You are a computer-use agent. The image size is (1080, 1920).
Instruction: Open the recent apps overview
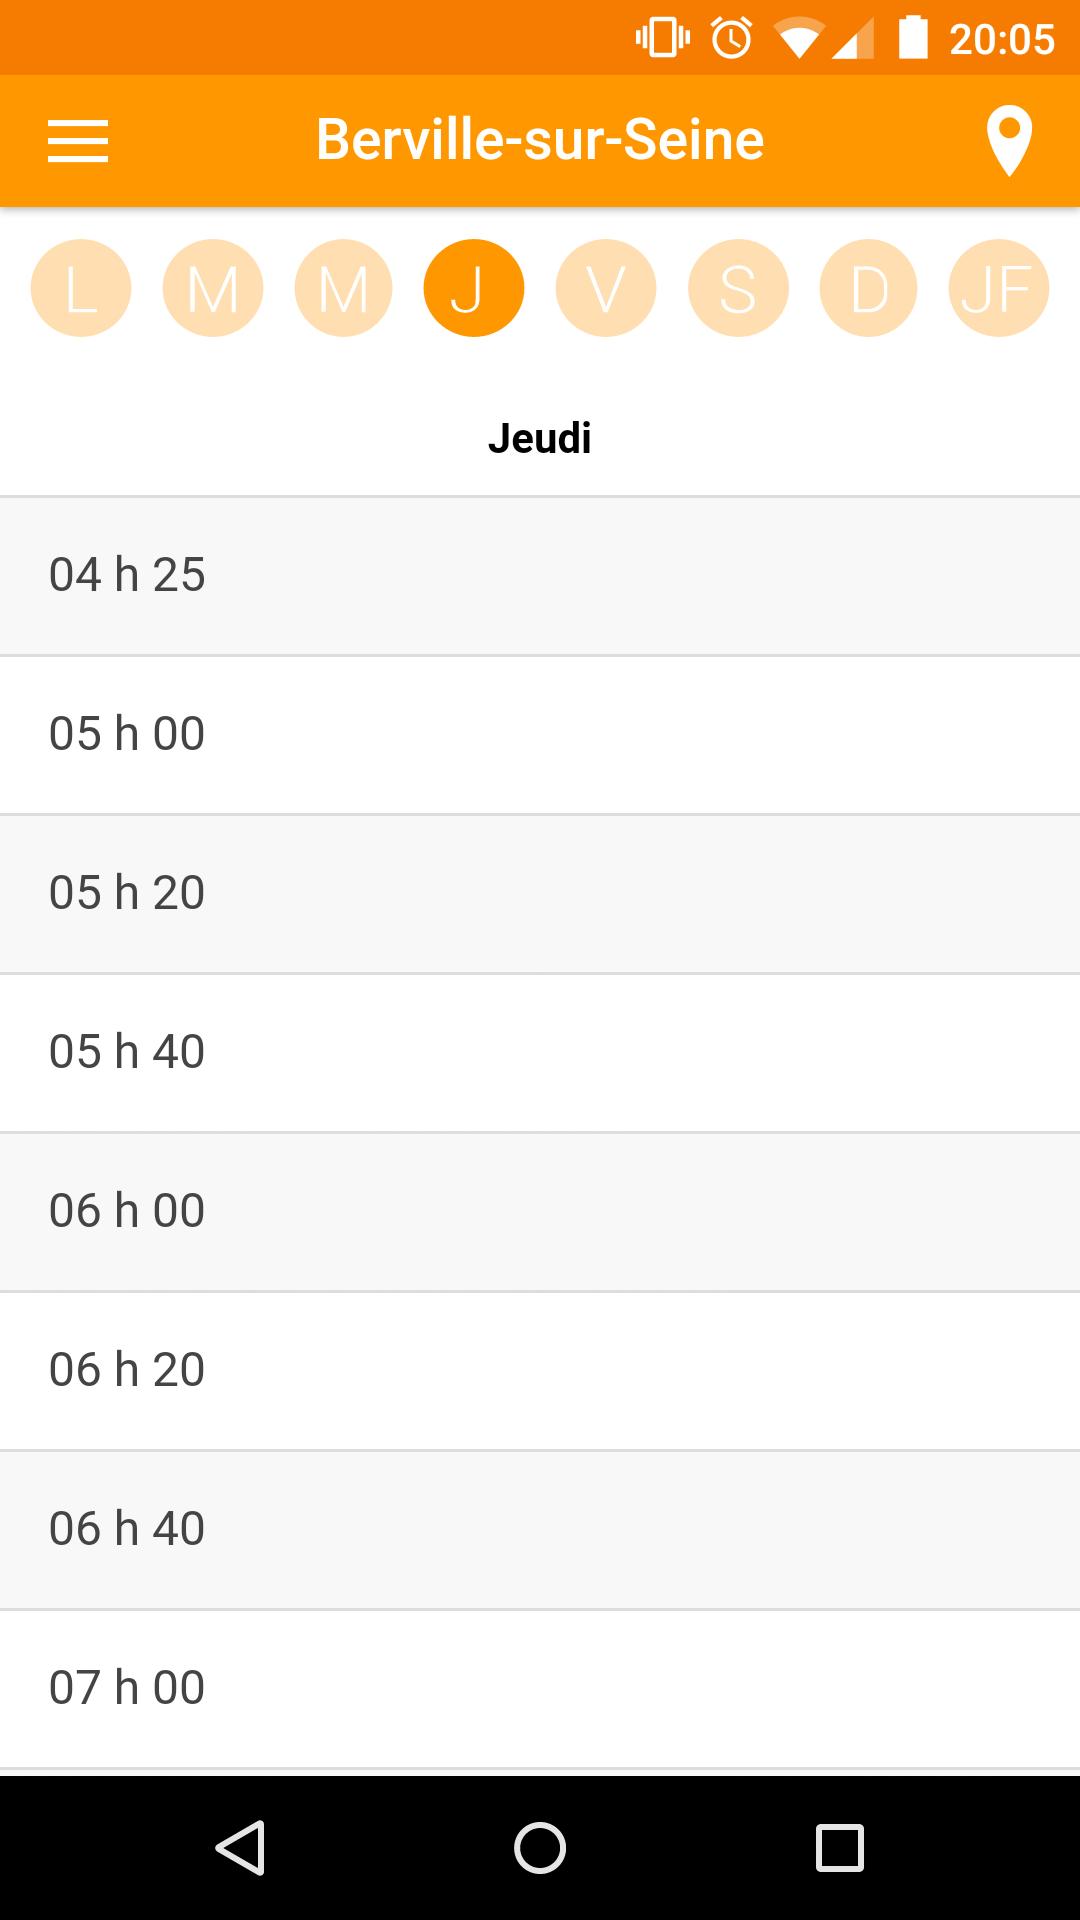tap(839, 1847)
